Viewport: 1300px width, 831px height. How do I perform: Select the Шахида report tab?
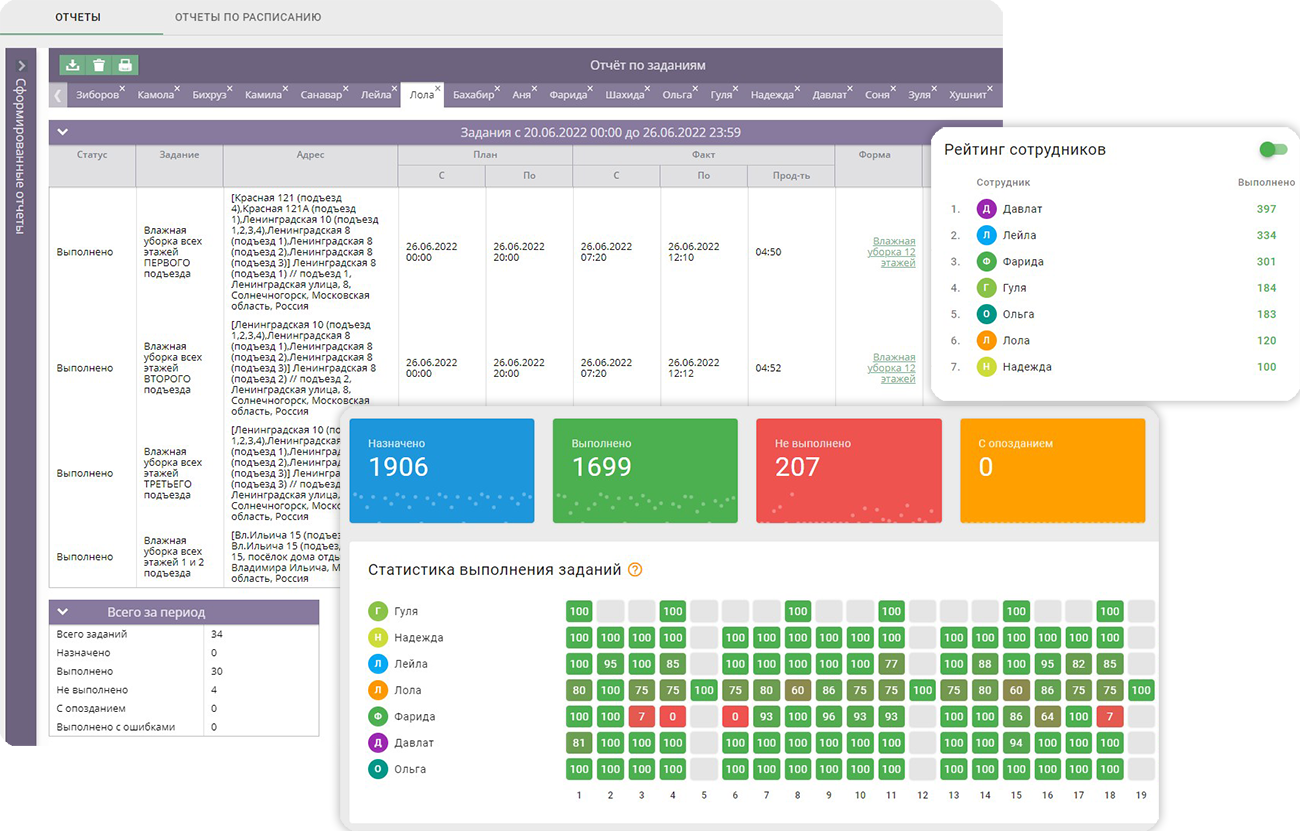click(625, 95)
